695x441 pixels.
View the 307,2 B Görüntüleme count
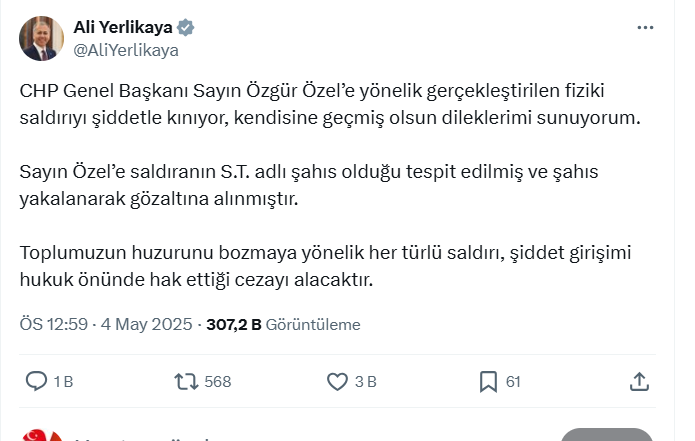click(x=282, y=325)
